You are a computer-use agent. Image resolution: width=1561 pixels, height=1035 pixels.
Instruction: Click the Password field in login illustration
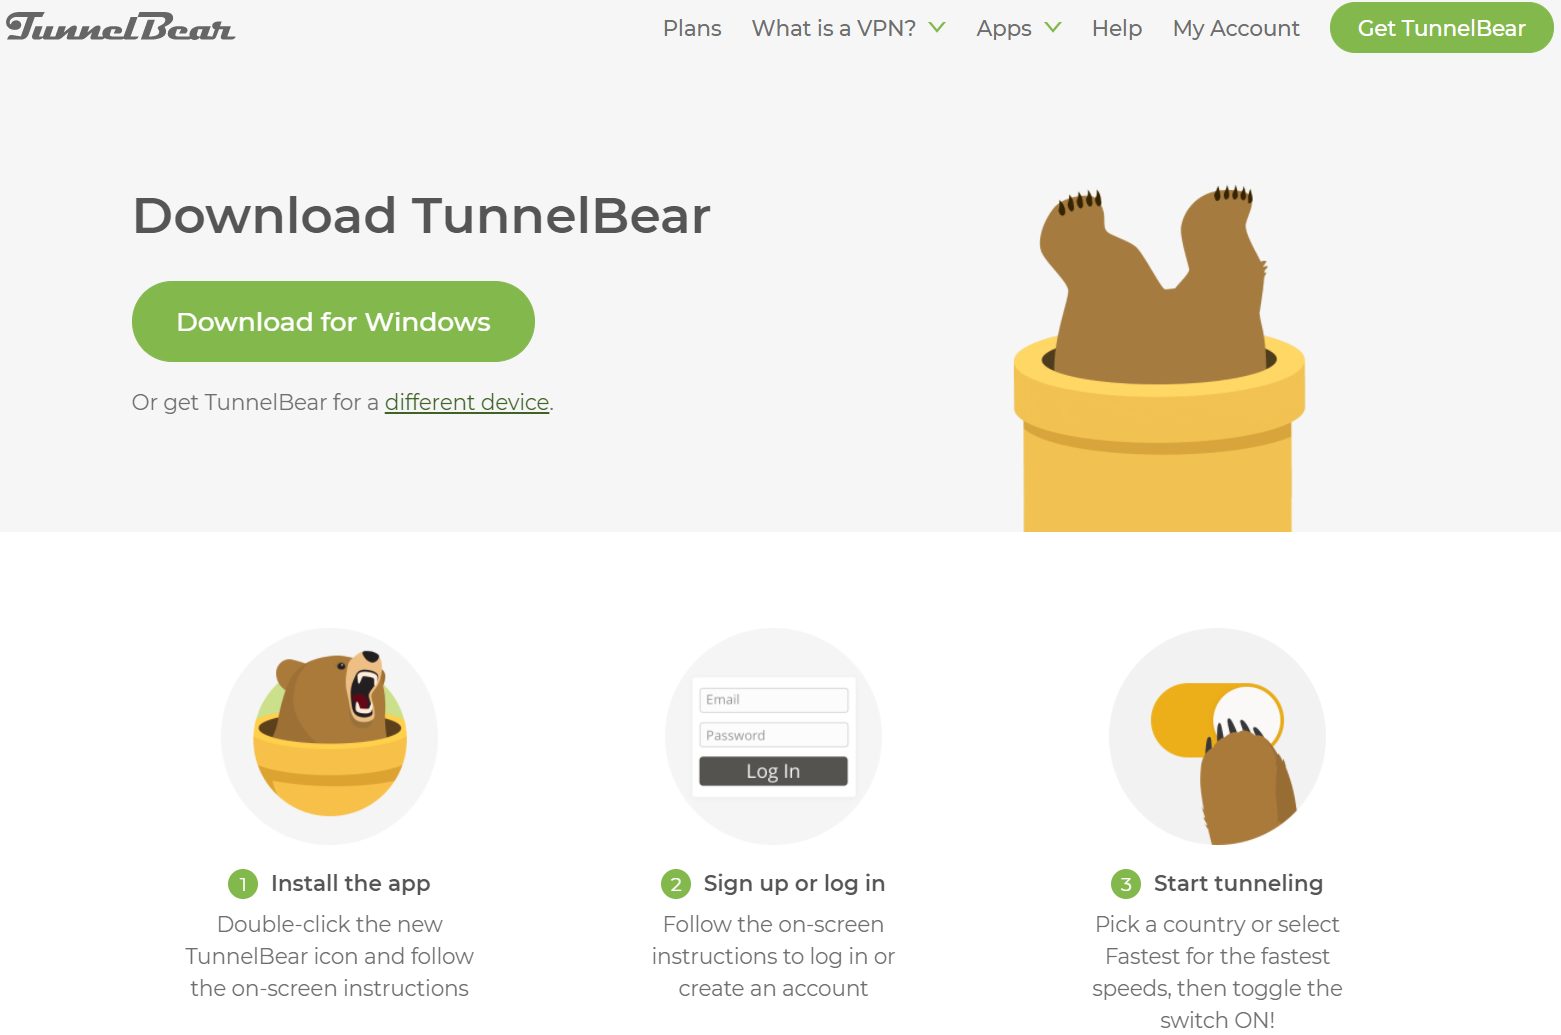pyautogui.click(x=774, y=735)
